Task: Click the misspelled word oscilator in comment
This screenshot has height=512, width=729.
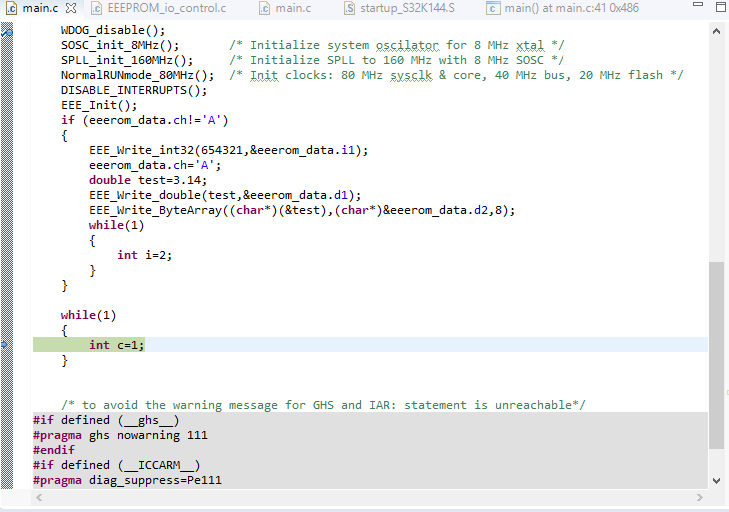Action: click(407, 46)
